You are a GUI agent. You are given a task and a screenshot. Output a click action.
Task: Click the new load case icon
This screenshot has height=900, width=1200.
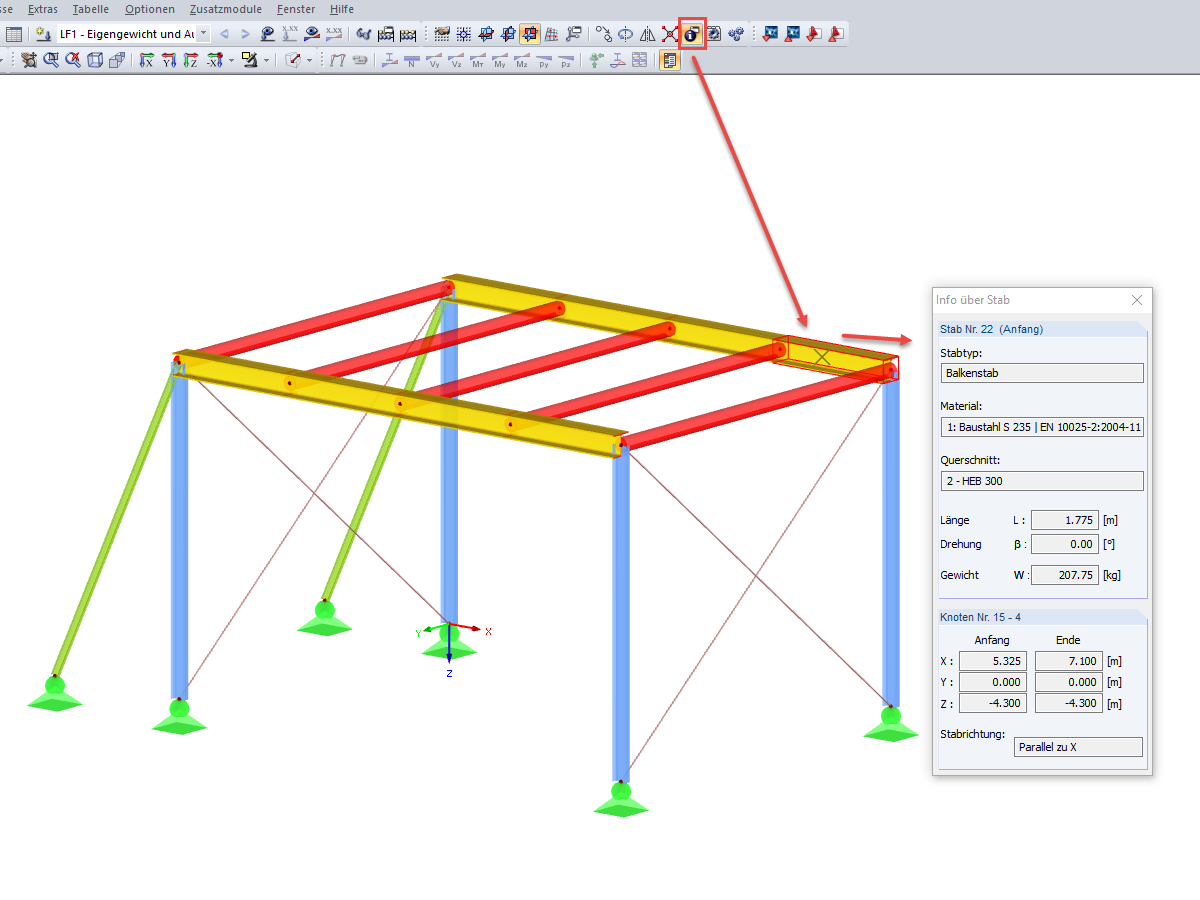point(44,34)
